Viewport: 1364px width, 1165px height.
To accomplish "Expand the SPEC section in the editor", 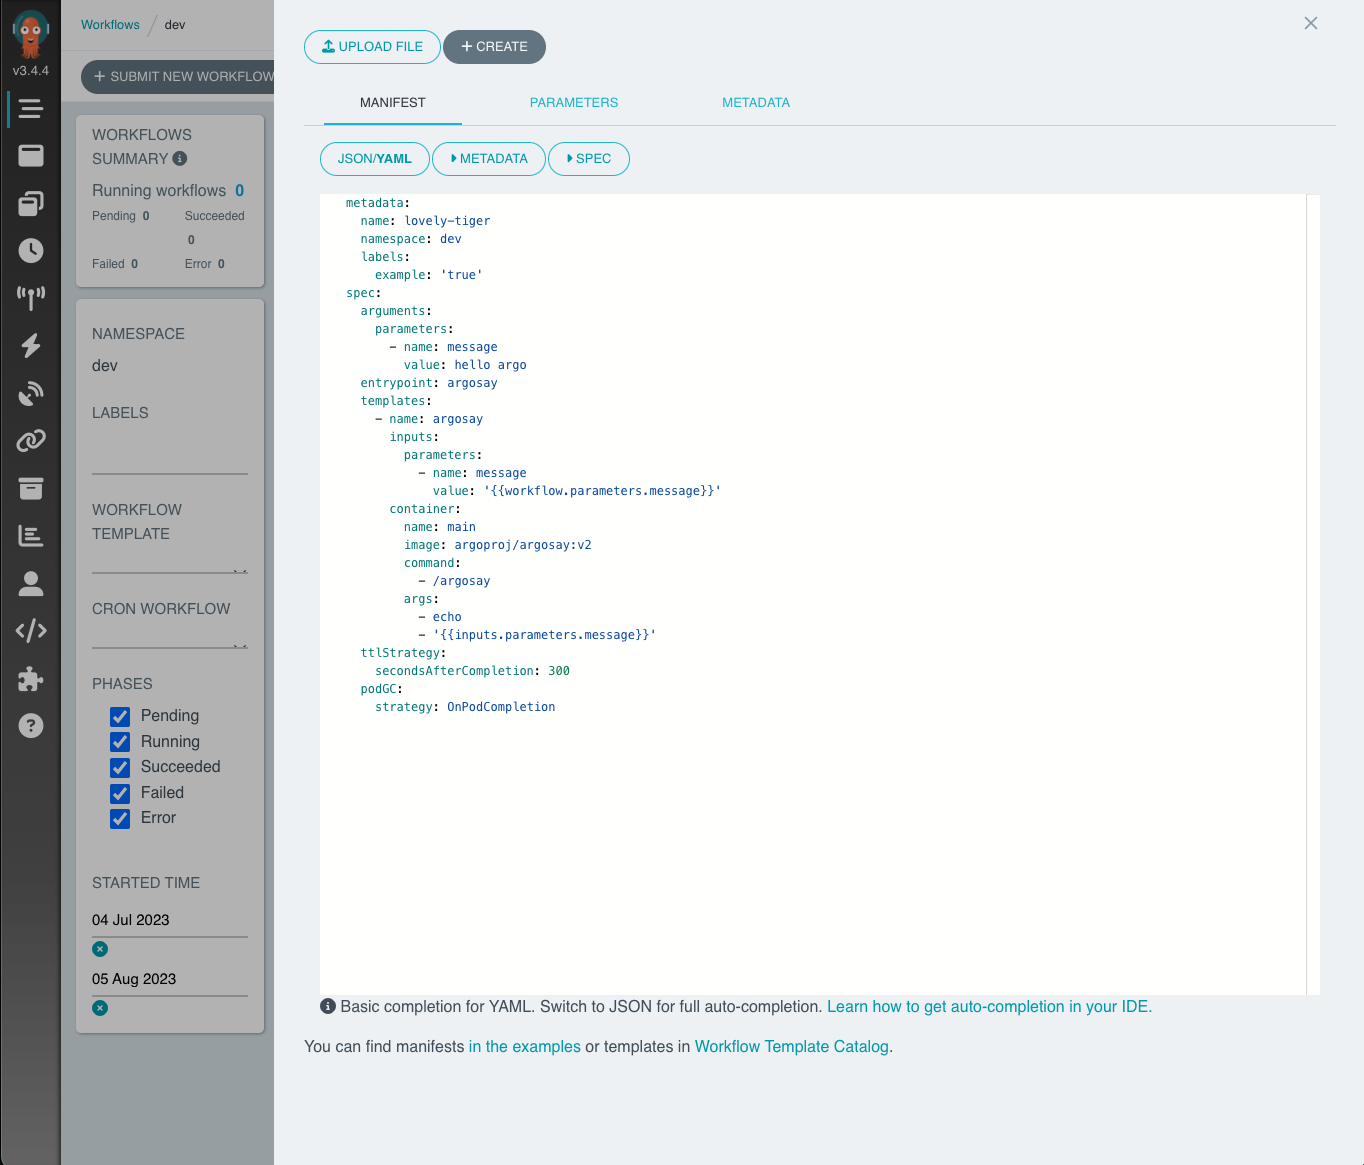I will pyautogui.click(x=588, y=158).
